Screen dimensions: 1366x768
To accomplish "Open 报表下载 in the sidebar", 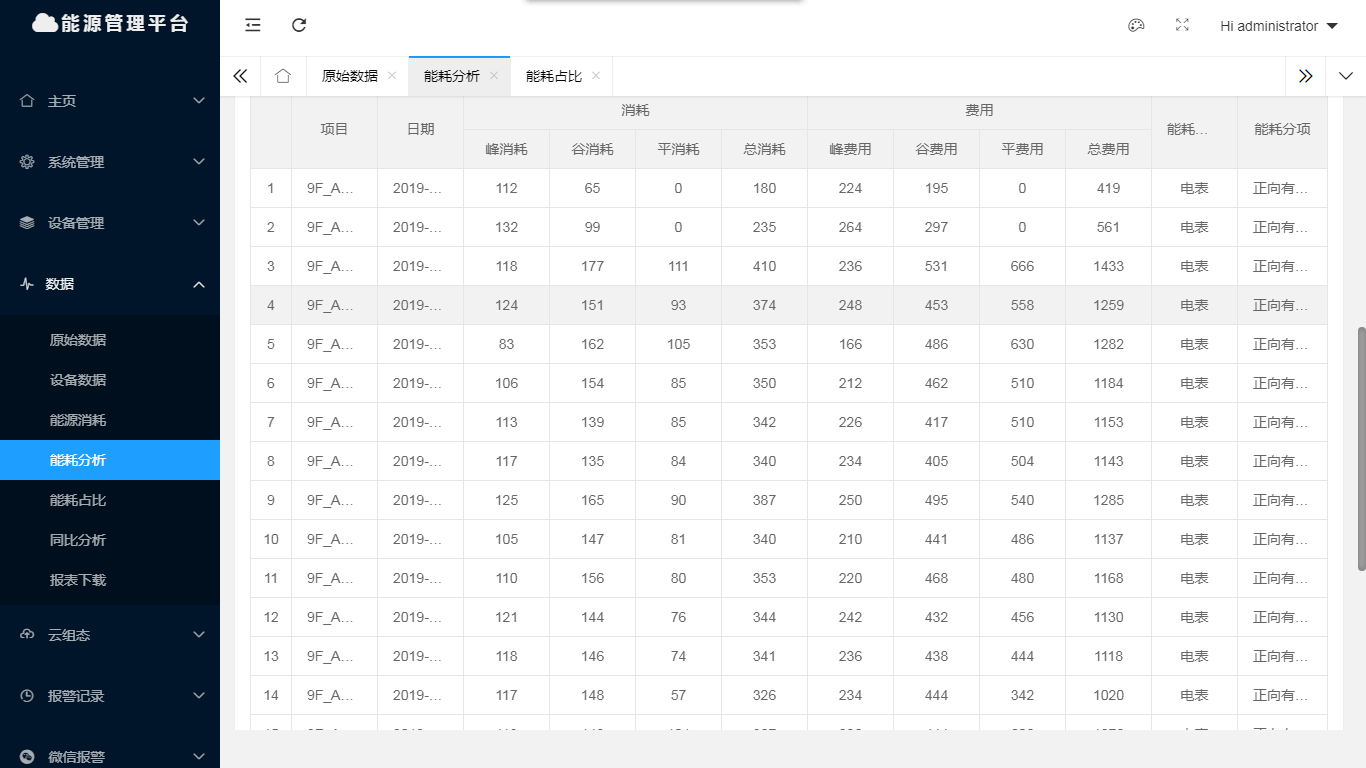I will (78, 580).
